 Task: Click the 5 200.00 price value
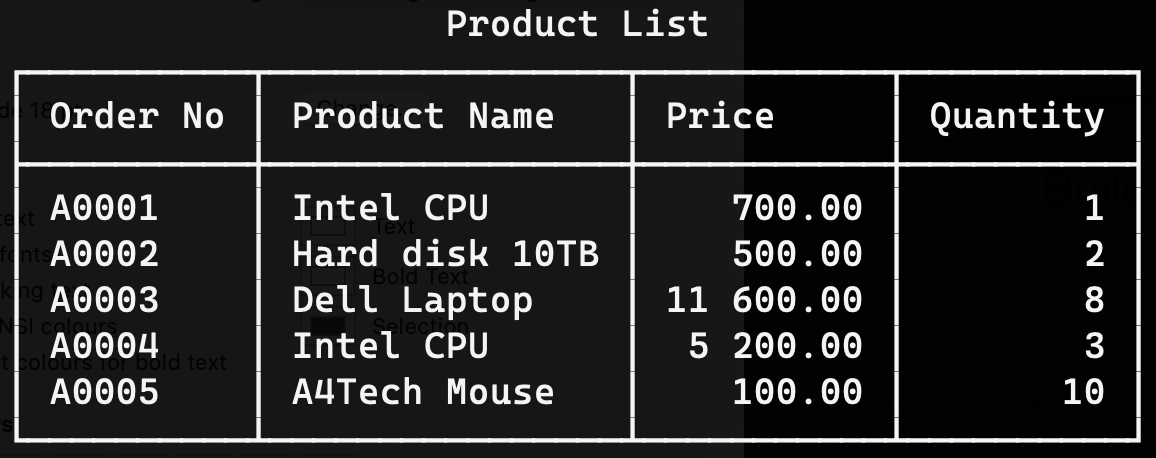click(775, 346)
